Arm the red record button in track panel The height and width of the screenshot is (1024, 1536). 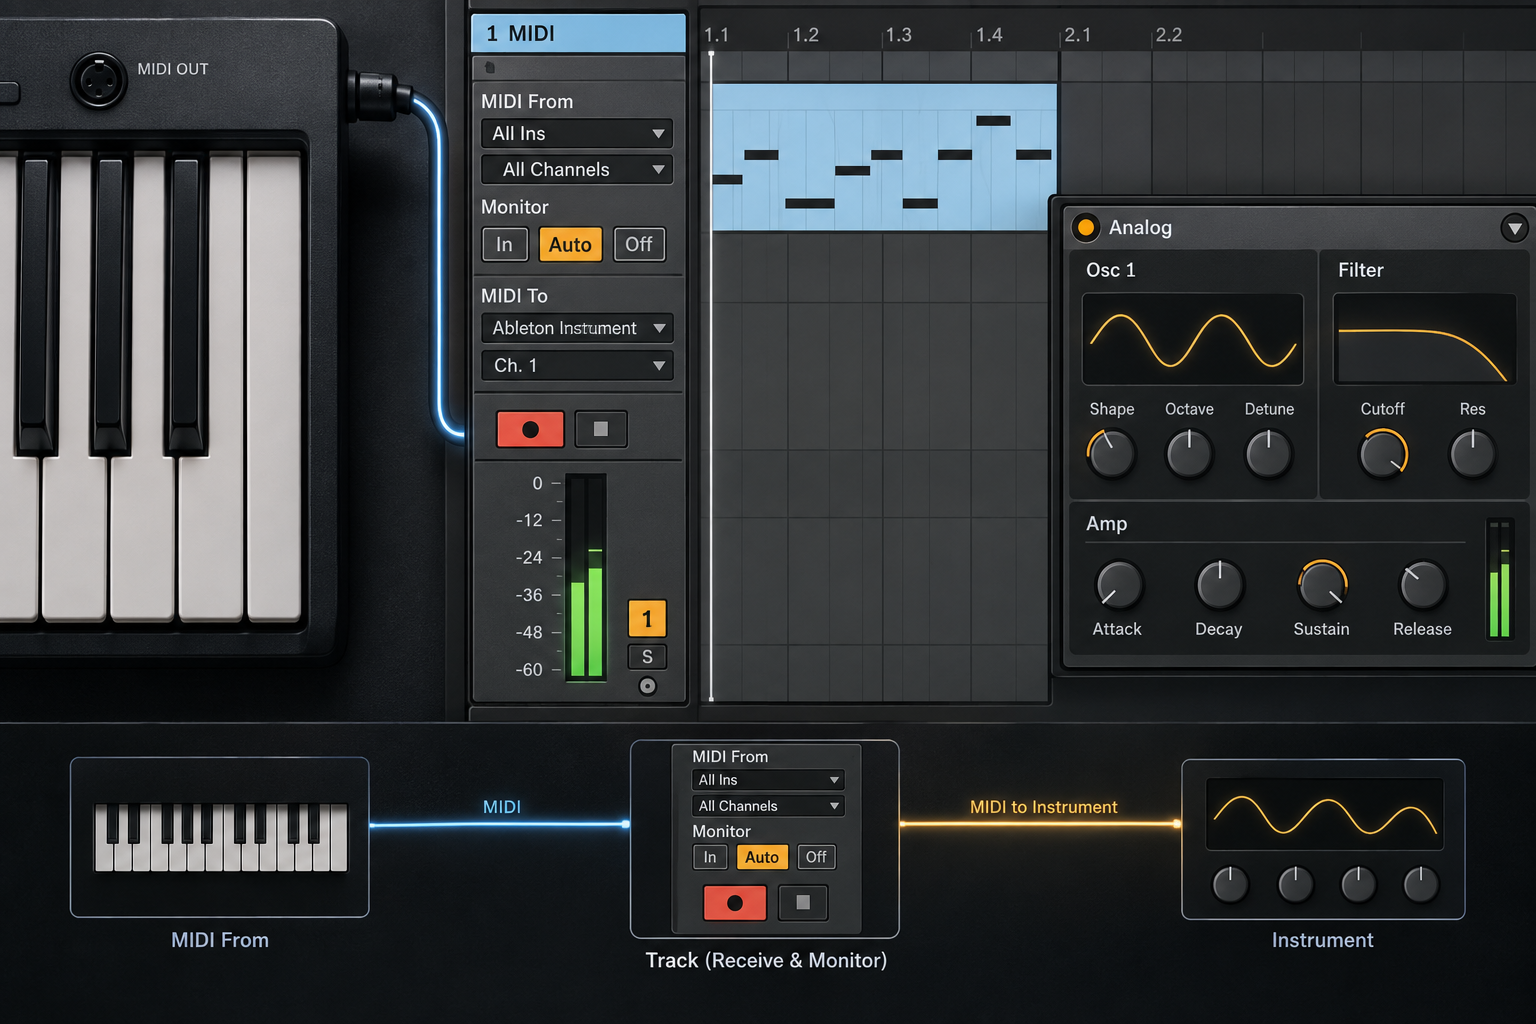click(x=530, y=429)
